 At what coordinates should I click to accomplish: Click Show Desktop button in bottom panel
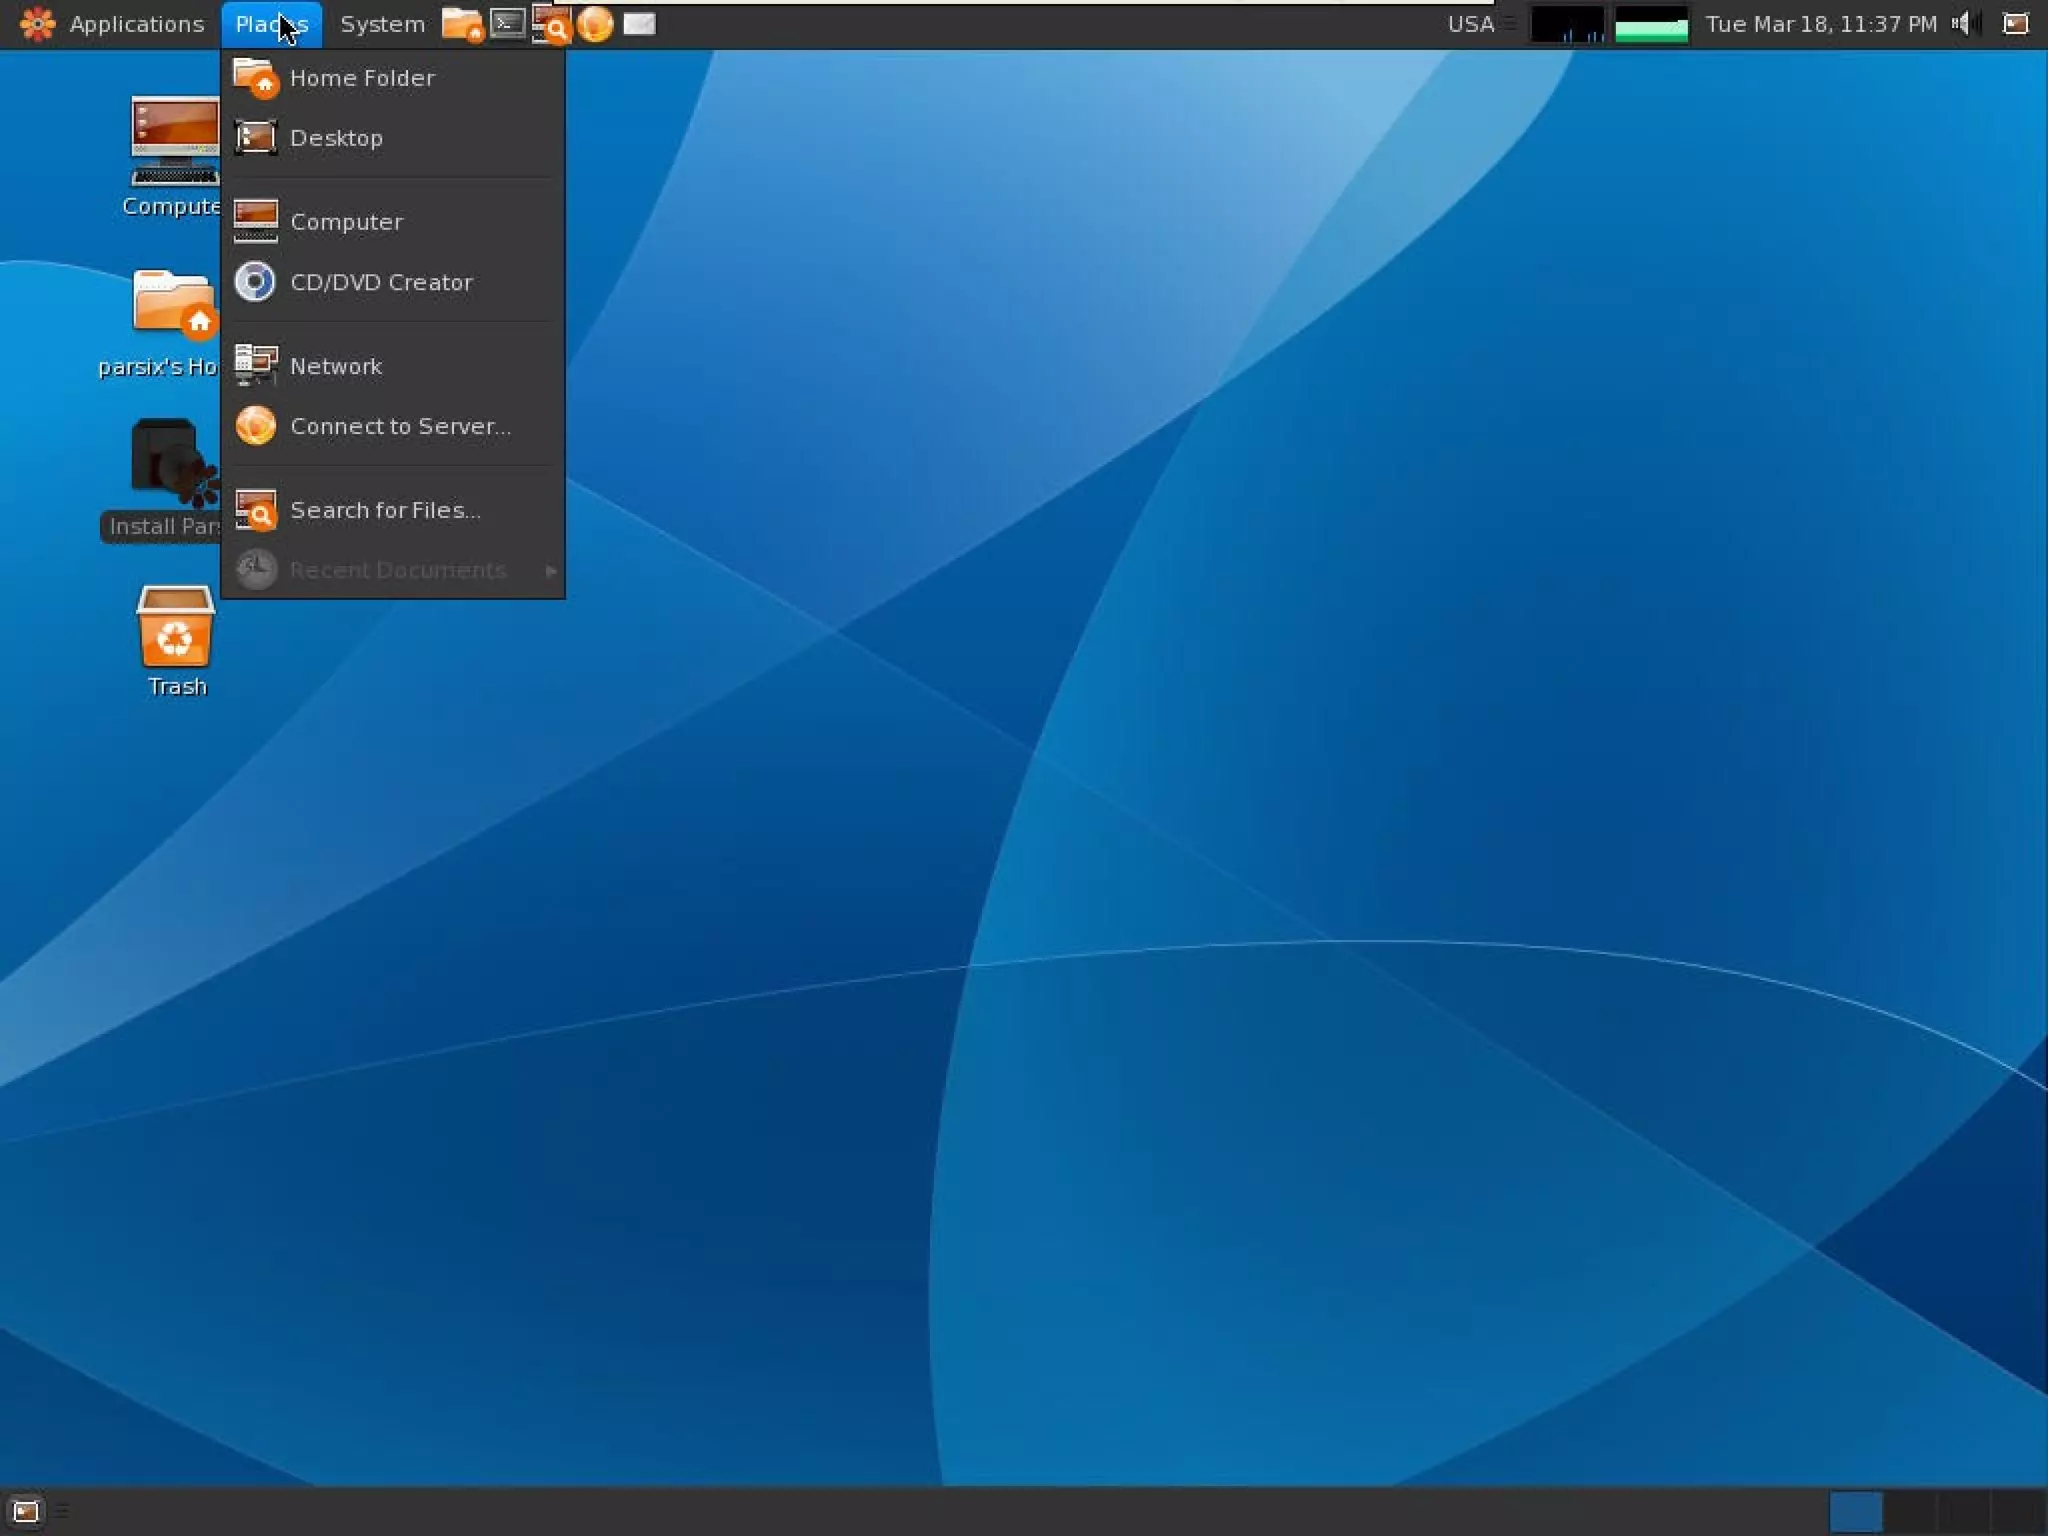click(x=26, y=1511)
